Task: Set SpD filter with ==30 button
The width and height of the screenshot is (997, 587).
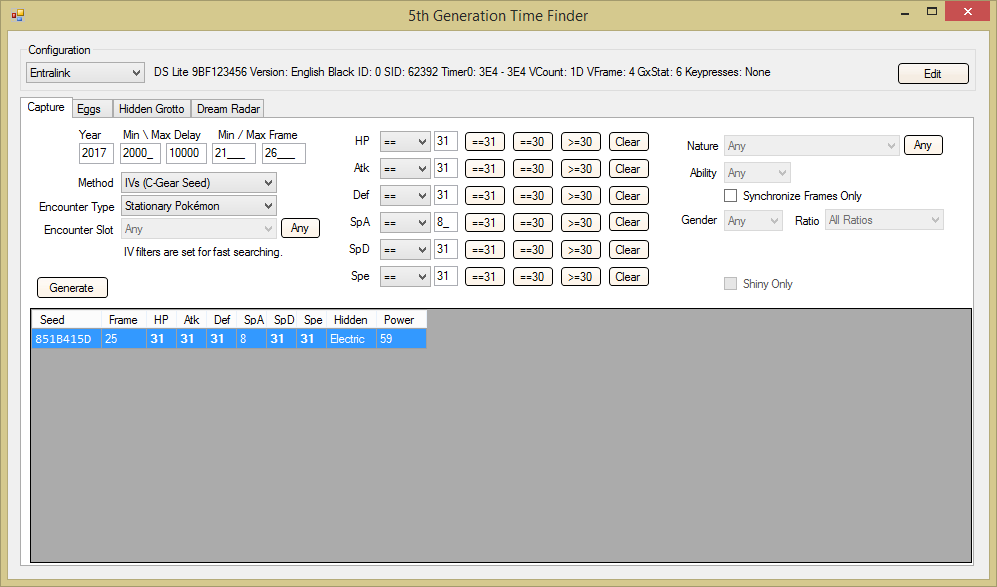Action: pyautogui.click(x=533, y=250)
